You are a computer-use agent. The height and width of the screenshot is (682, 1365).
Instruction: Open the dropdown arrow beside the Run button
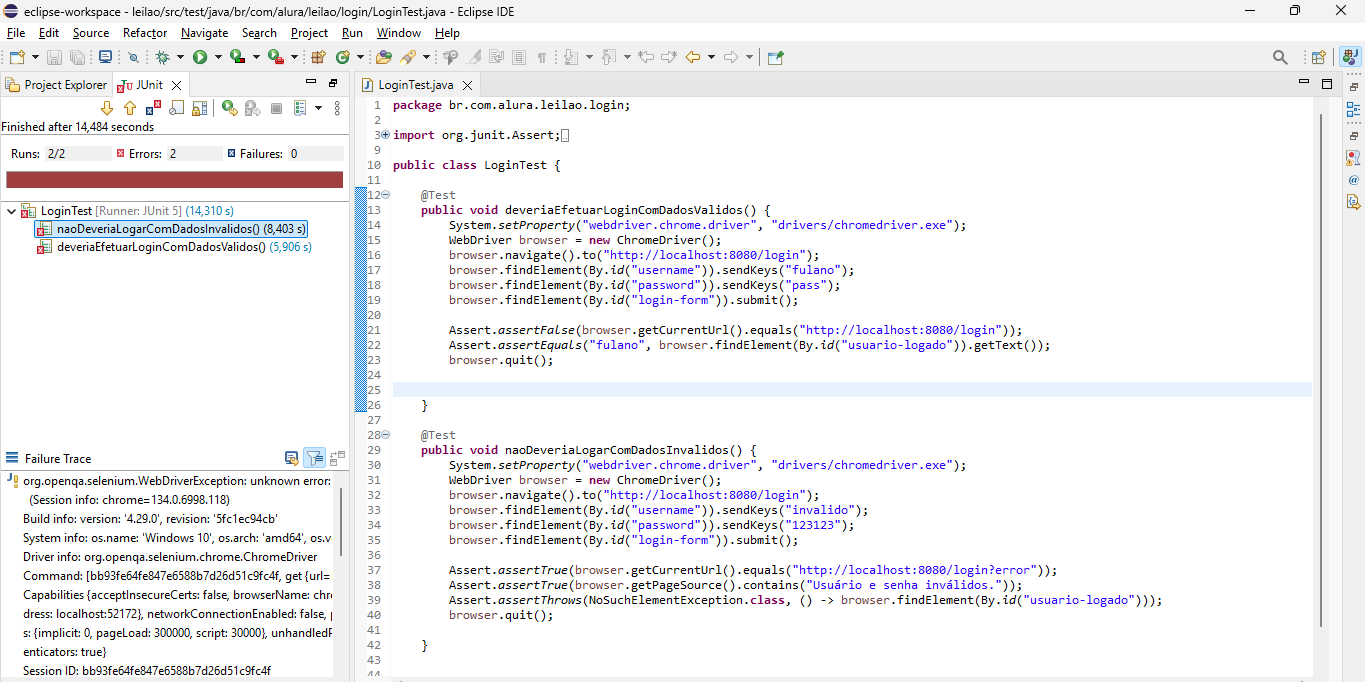click(217, 58)
